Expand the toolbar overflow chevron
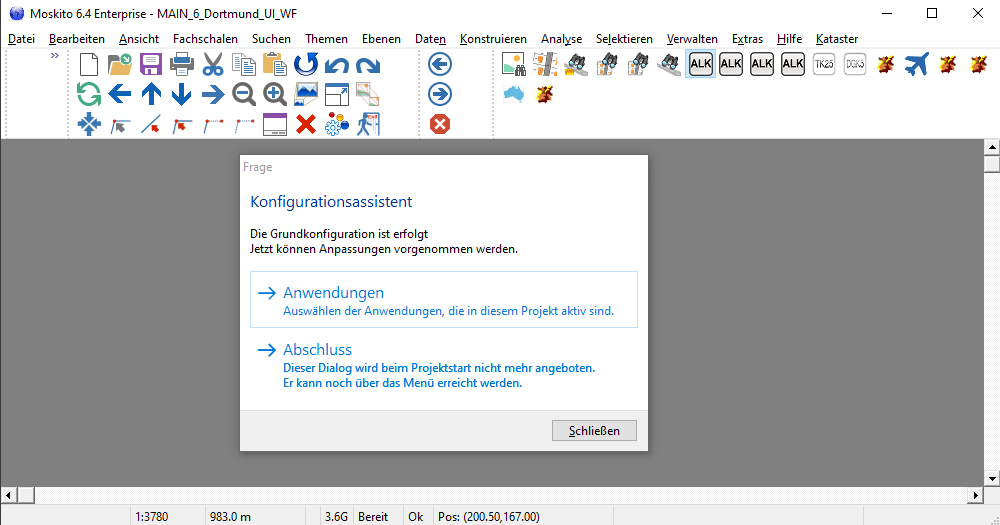The image size is (1000, 525). coord(55,57)
